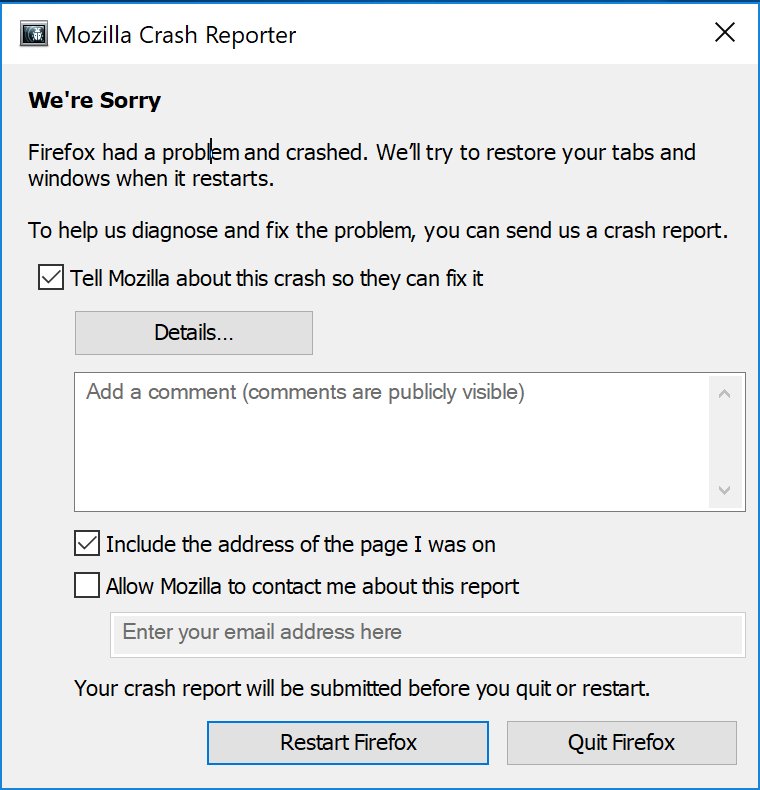Open the Details... button
Image resolution: width=760 pixels, height=790 pixels.
coord(193,333)
